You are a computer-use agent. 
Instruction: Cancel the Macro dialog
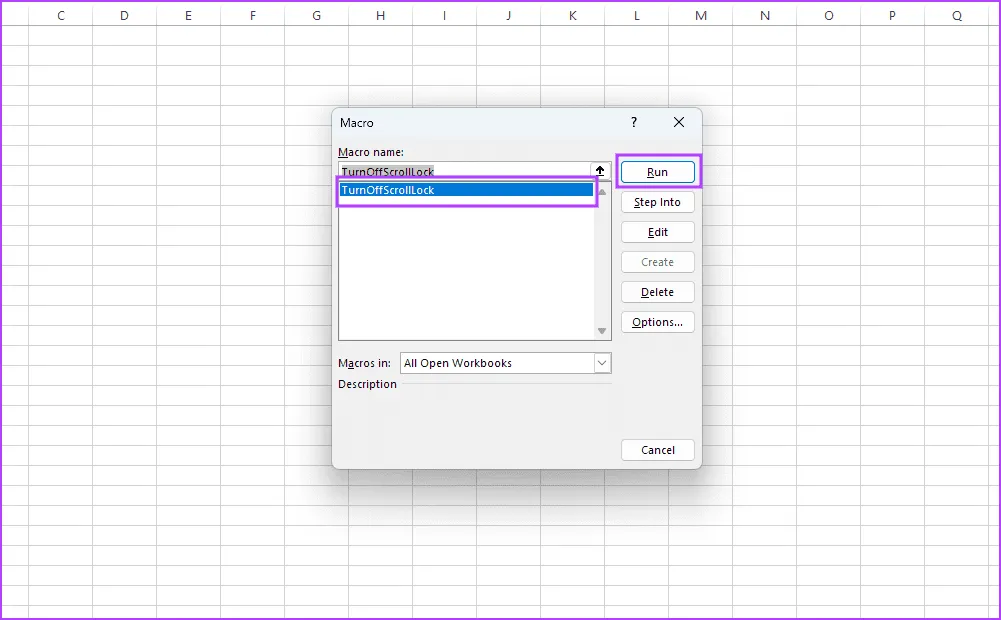pyautogui.click(x=657, y=450)
